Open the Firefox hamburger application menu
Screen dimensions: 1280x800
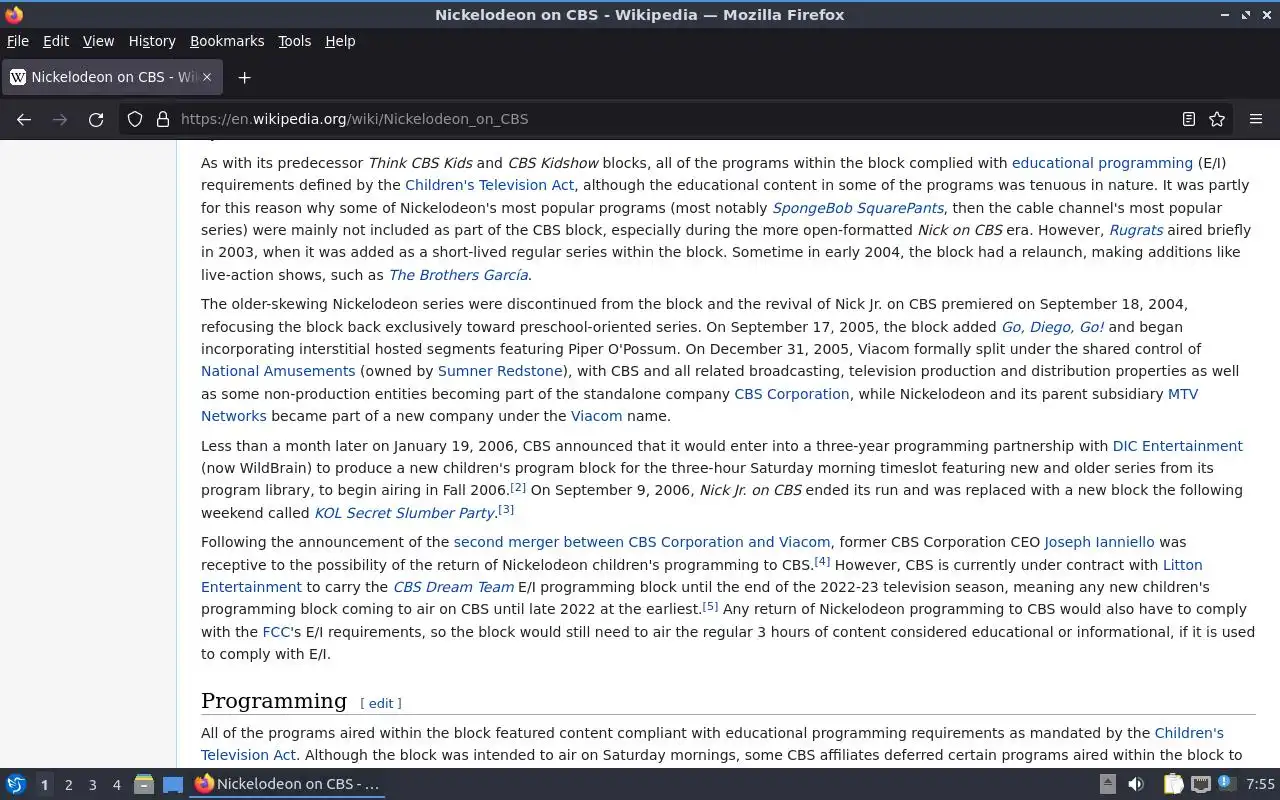click(1256, 119)
